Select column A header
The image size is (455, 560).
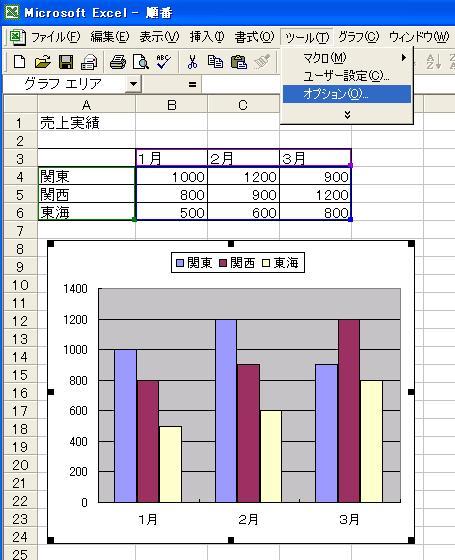(86, 105)
